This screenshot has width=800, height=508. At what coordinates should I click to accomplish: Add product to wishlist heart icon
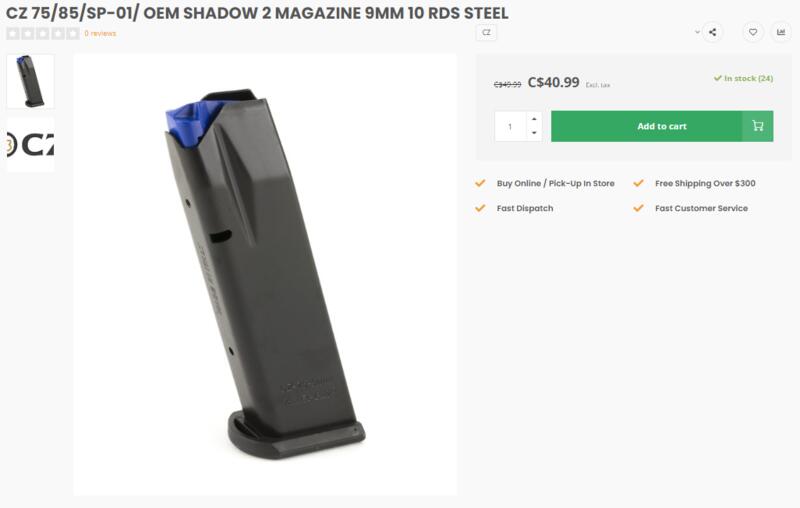click(753, 32)
